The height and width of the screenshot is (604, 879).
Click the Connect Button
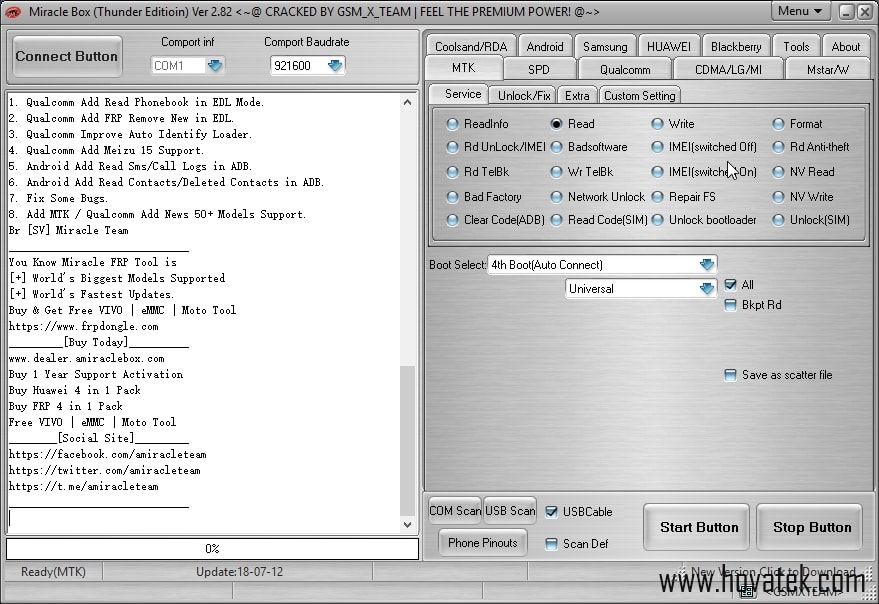67,56
